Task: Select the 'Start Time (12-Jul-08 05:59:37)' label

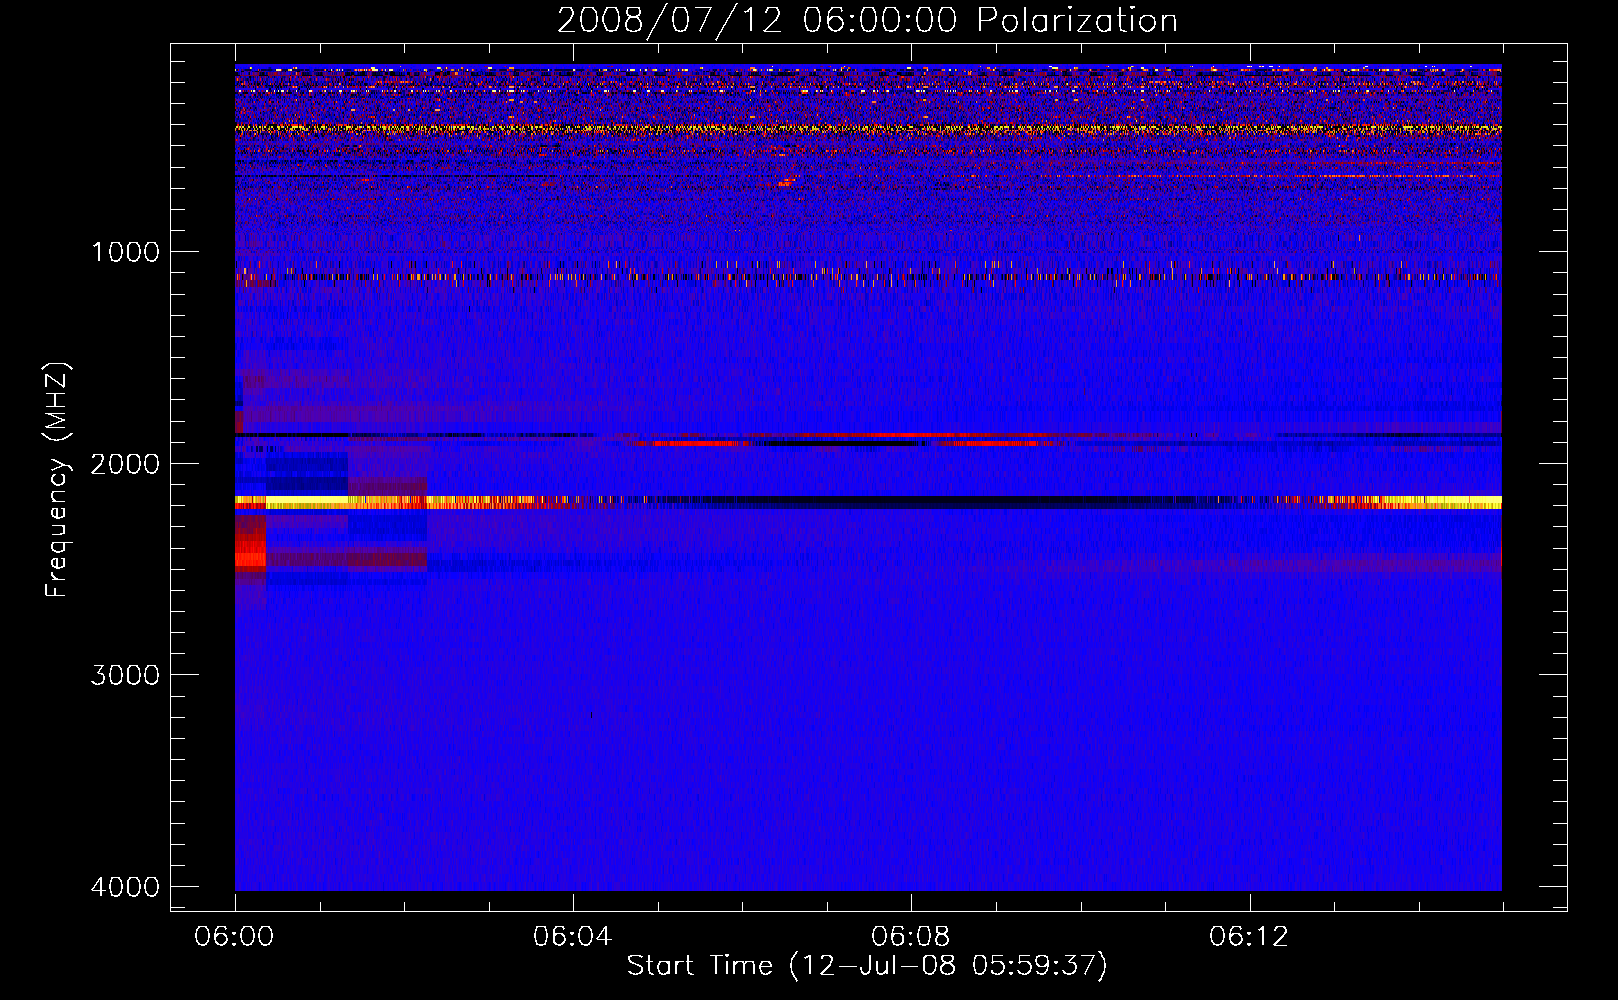Action: coord(867,966)
